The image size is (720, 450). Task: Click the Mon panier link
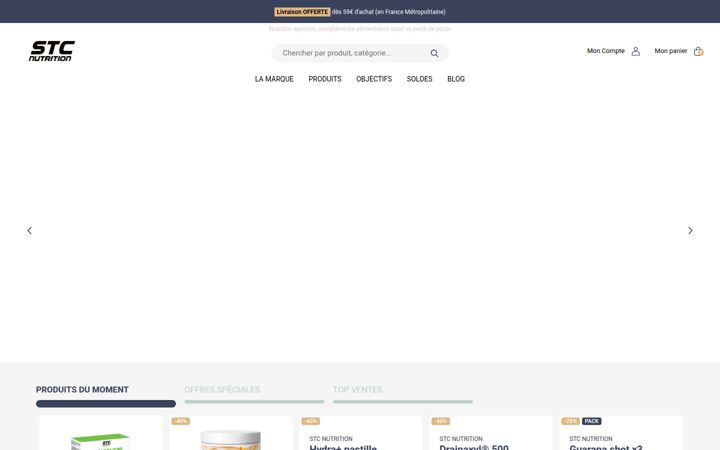(x=671, y=51)
